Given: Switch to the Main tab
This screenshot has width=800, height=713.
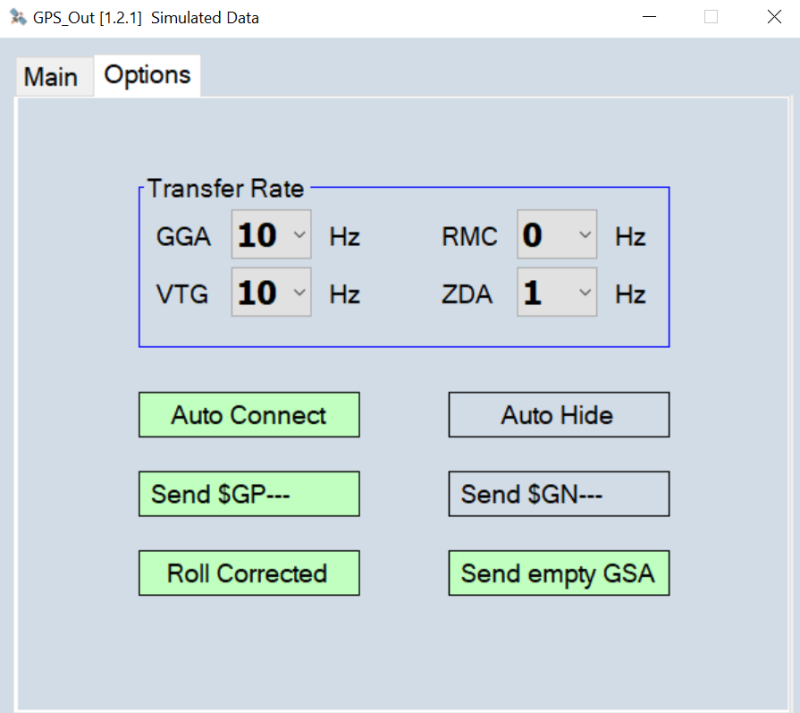Looking at the screenshot, I should (x=51, y=77).
